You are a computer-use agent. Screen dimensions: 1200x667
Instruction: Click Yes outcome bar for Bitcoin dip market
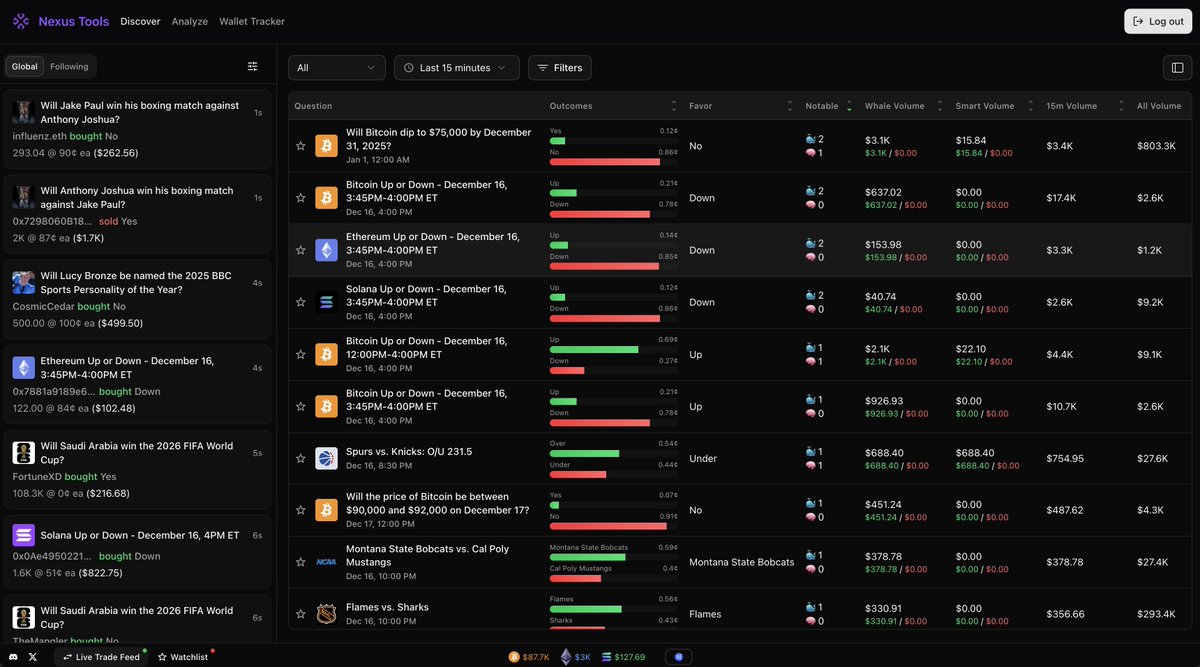[x=614, y=140]
